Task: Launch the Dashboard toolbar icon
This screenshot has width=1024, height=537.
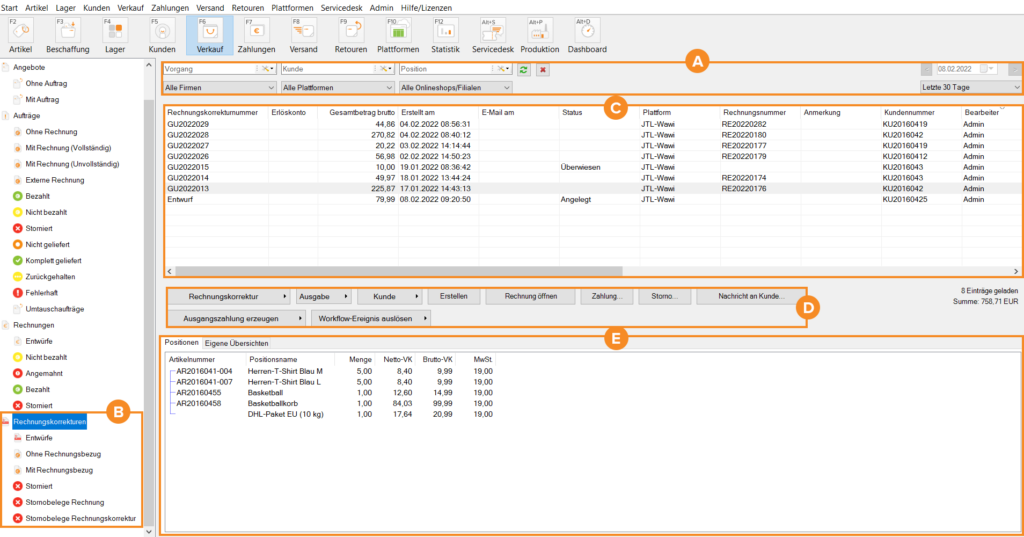Action: (587, 34)
